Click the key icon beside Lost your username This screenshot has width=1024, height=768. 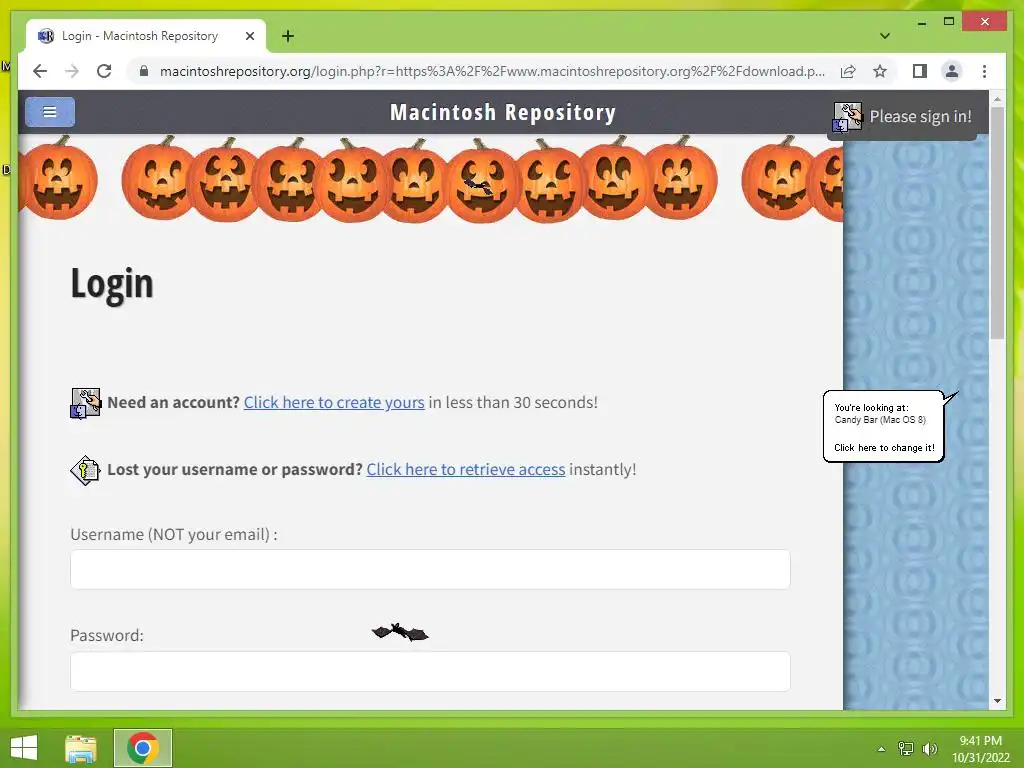click(x=85, y=470)
